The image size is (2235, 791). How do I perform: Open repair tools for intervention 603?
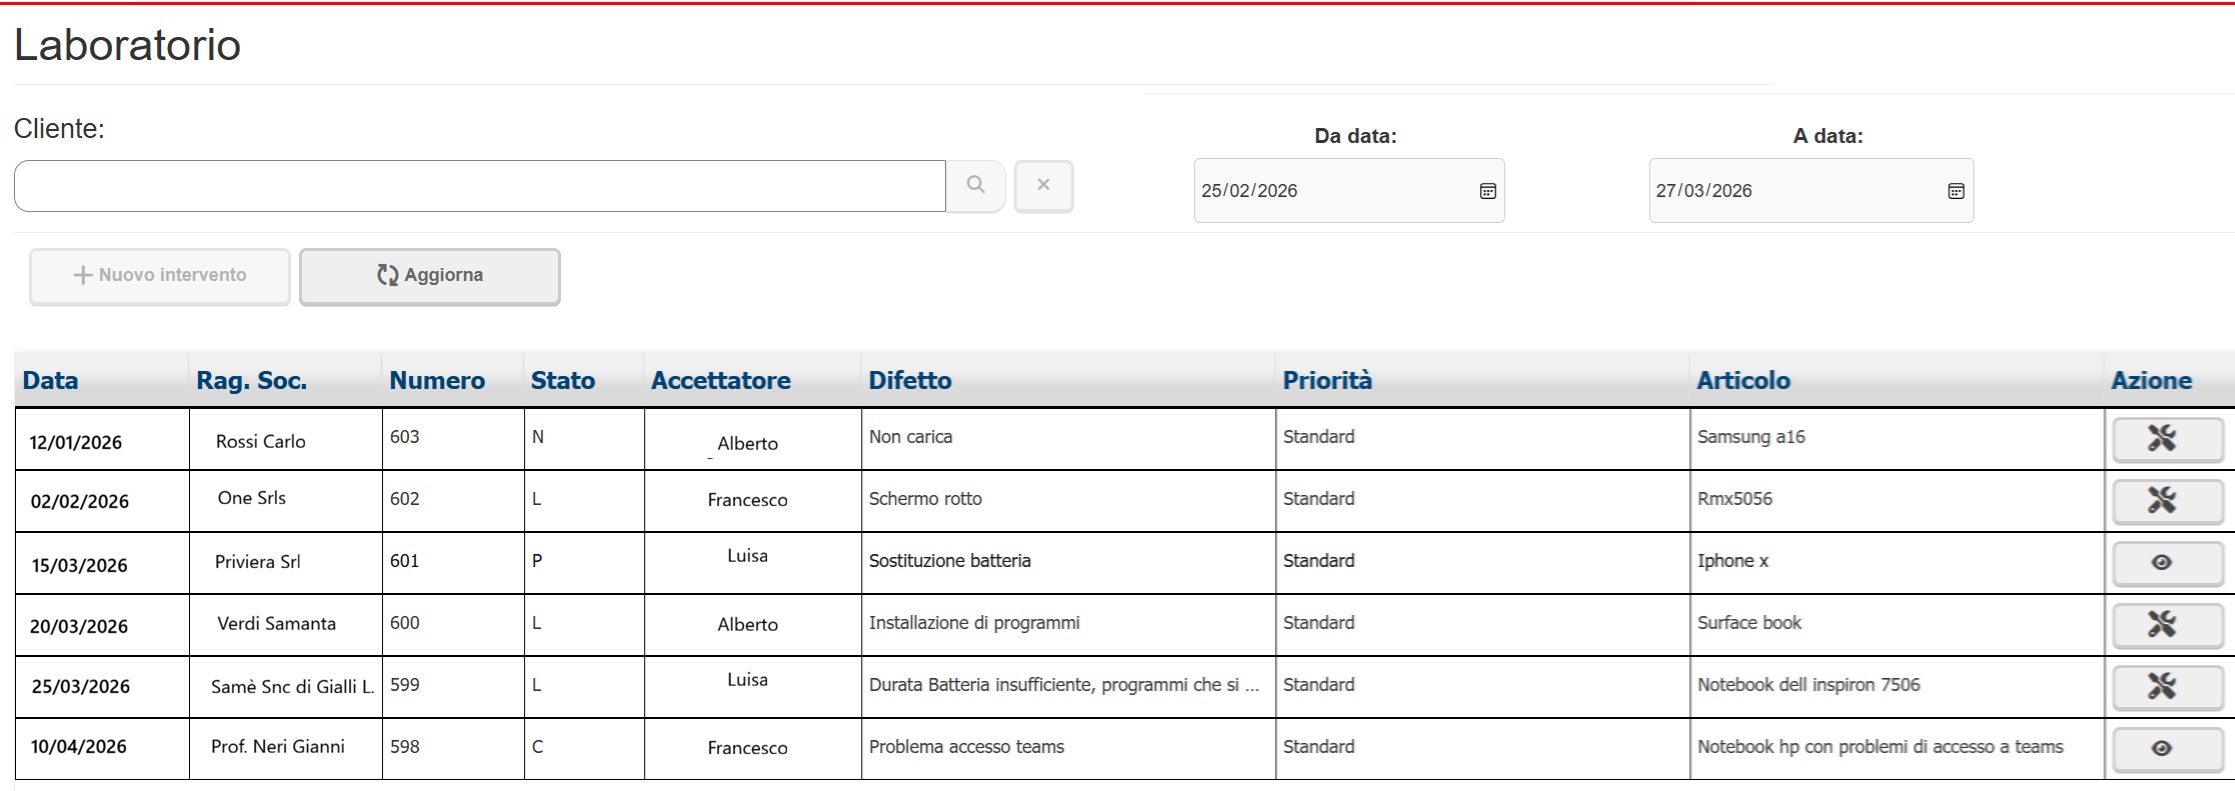tap(2167, 439)
